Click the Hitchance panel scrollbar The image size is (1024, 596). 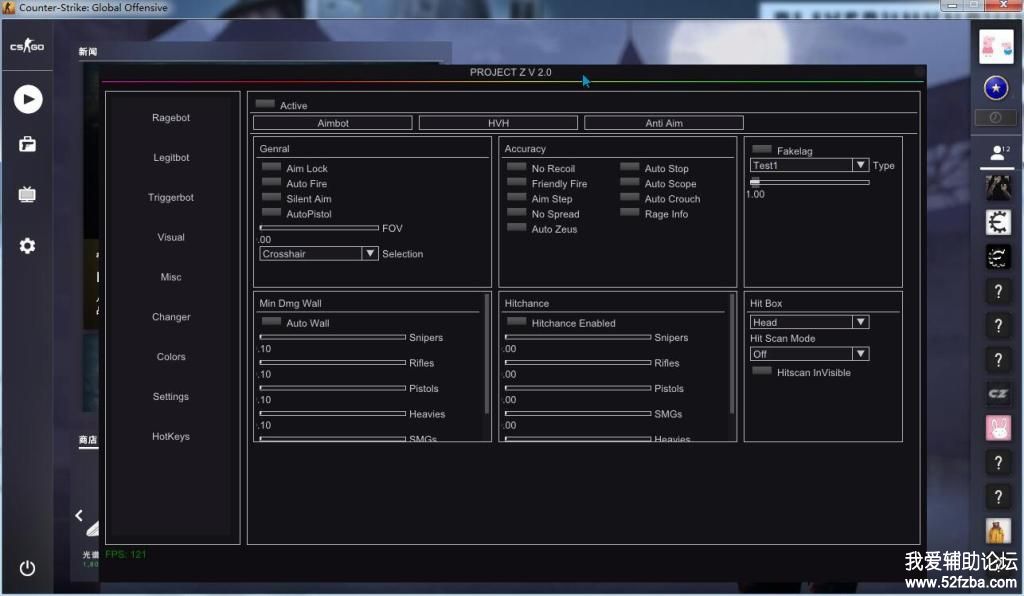[x=732, y=353]
